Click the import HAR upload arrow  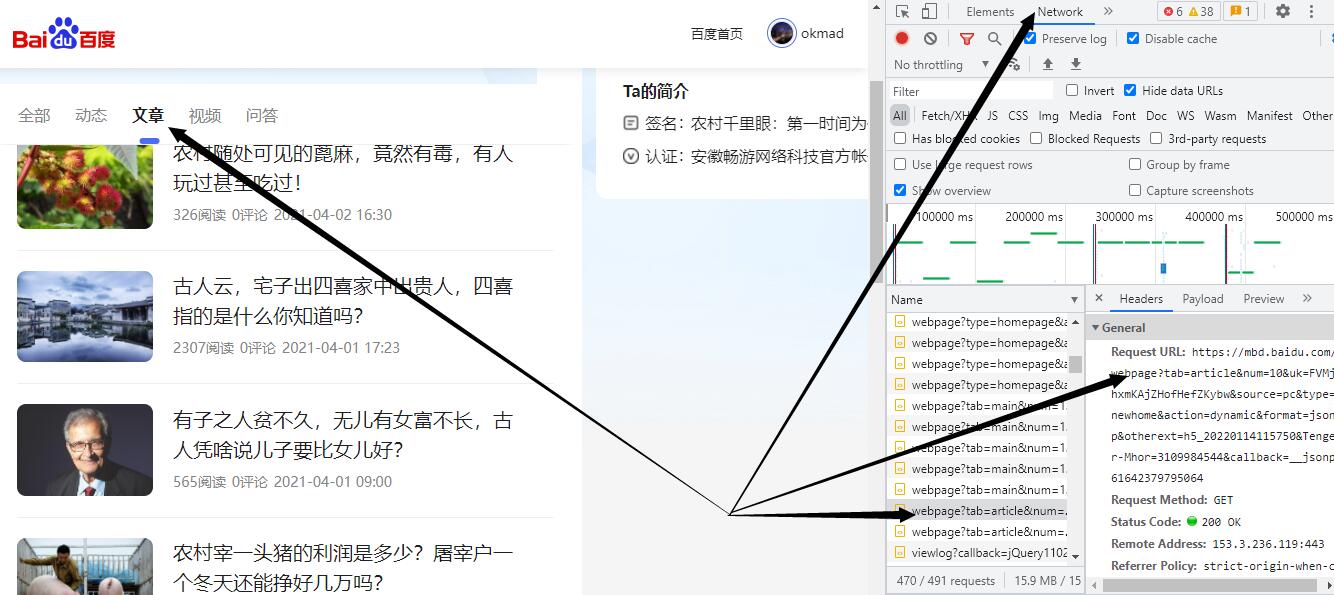coord(1047,64)
